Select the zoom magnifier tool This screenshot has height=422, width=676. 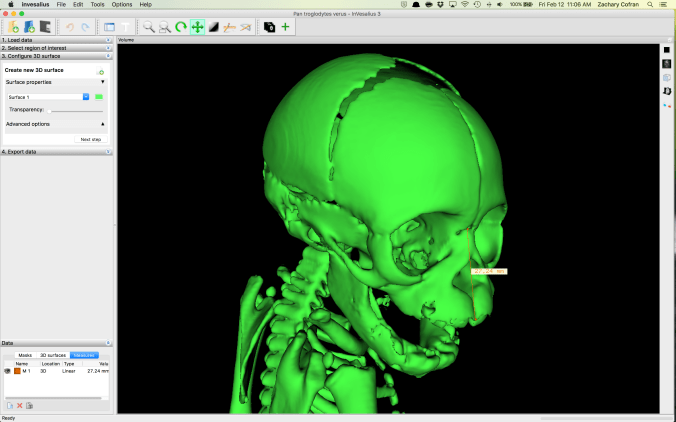click(x=148, y=27)
